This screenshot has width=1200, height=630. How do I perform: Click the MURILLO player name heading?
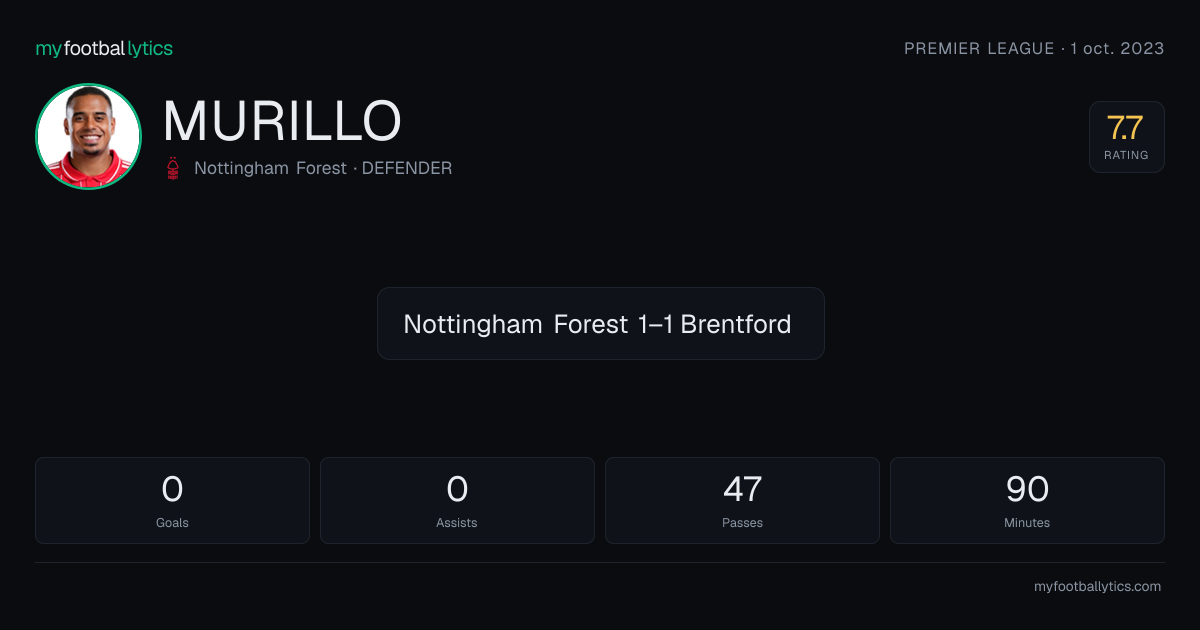tap(282, 121)
